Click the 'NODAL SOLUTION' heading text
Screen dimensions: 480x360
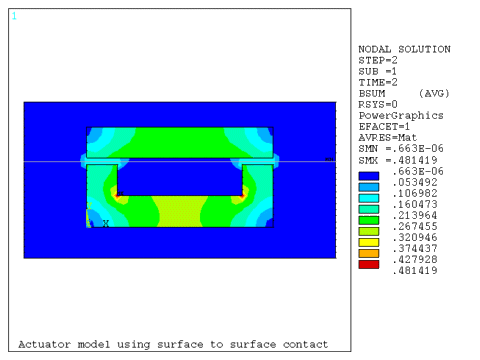(x=404, y=49)
